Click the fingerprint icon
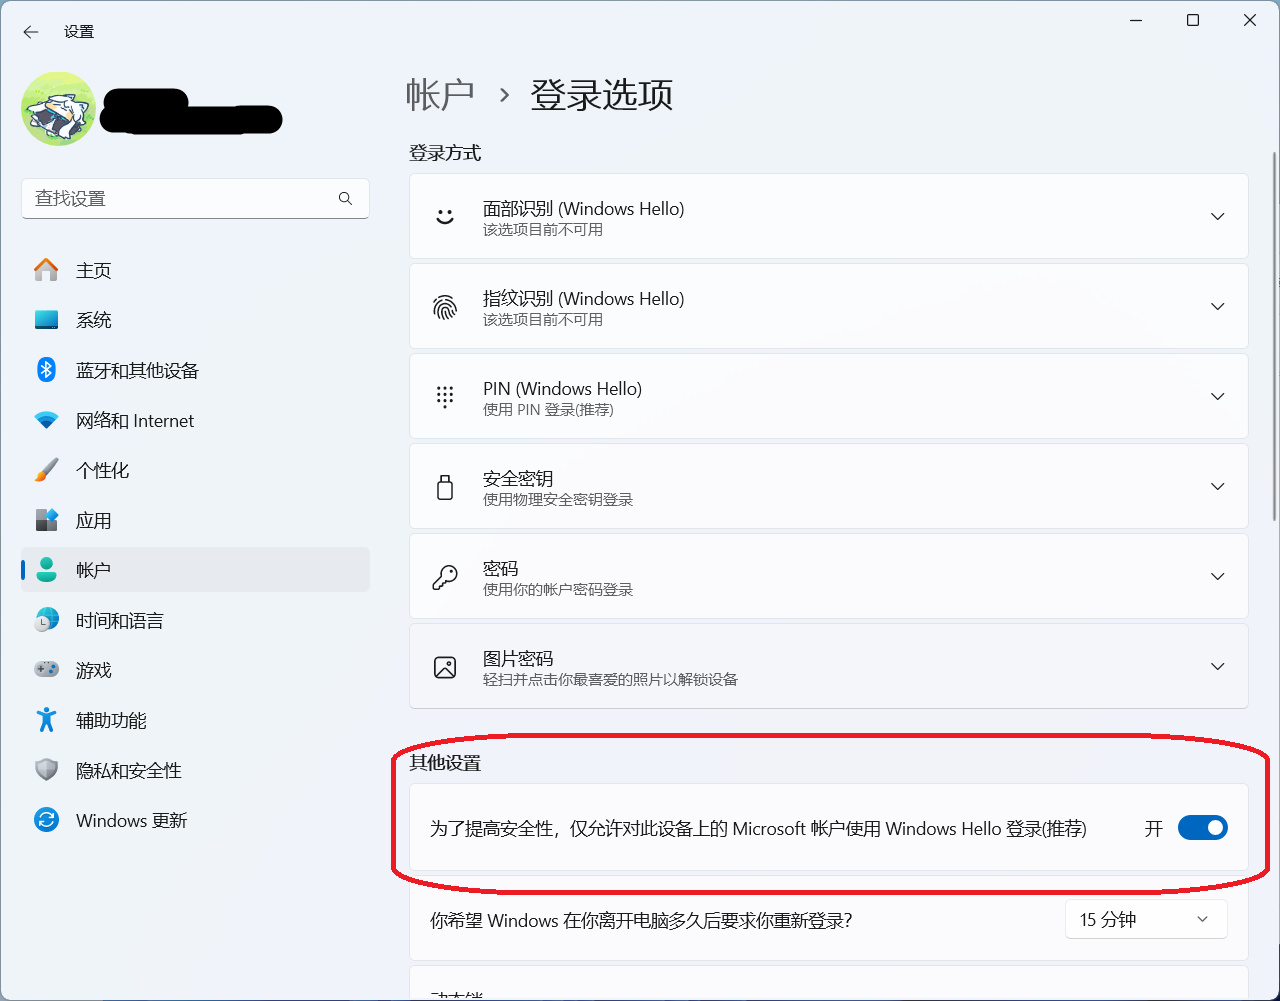Image resolution: width=1280 pixels, height=1001 pixels. pos(445,306)
